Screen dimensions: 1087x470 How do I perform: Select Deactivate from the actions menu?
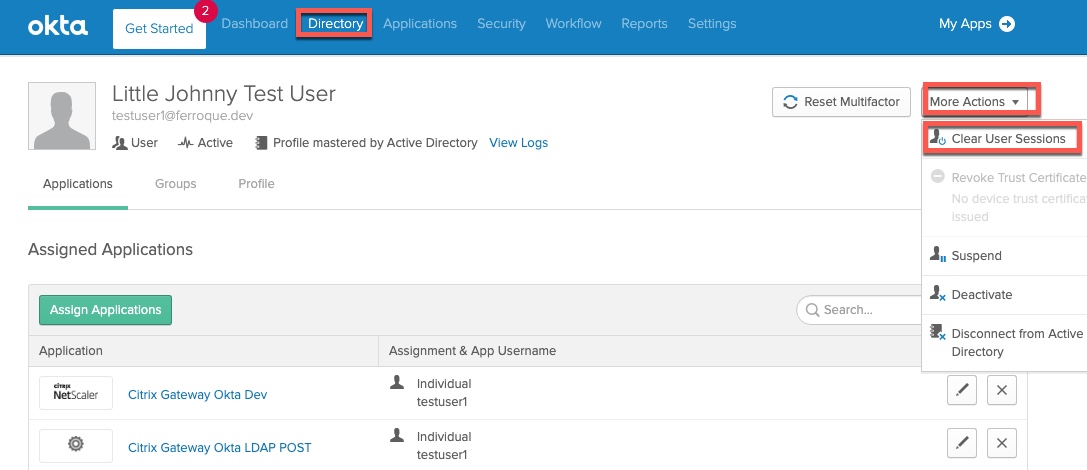coord(982,295)
